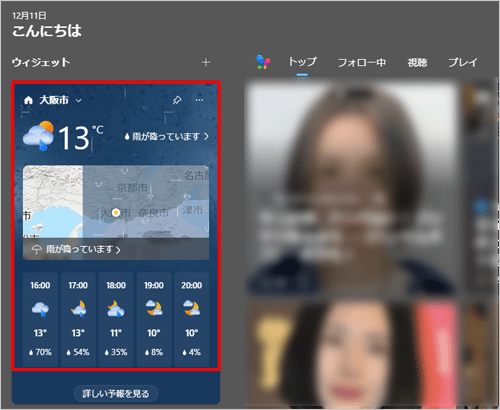The height and width of the screenshot is (410, 500).
Task: Click the plus icon to add widgets
Action: click(x=206, y=62)
